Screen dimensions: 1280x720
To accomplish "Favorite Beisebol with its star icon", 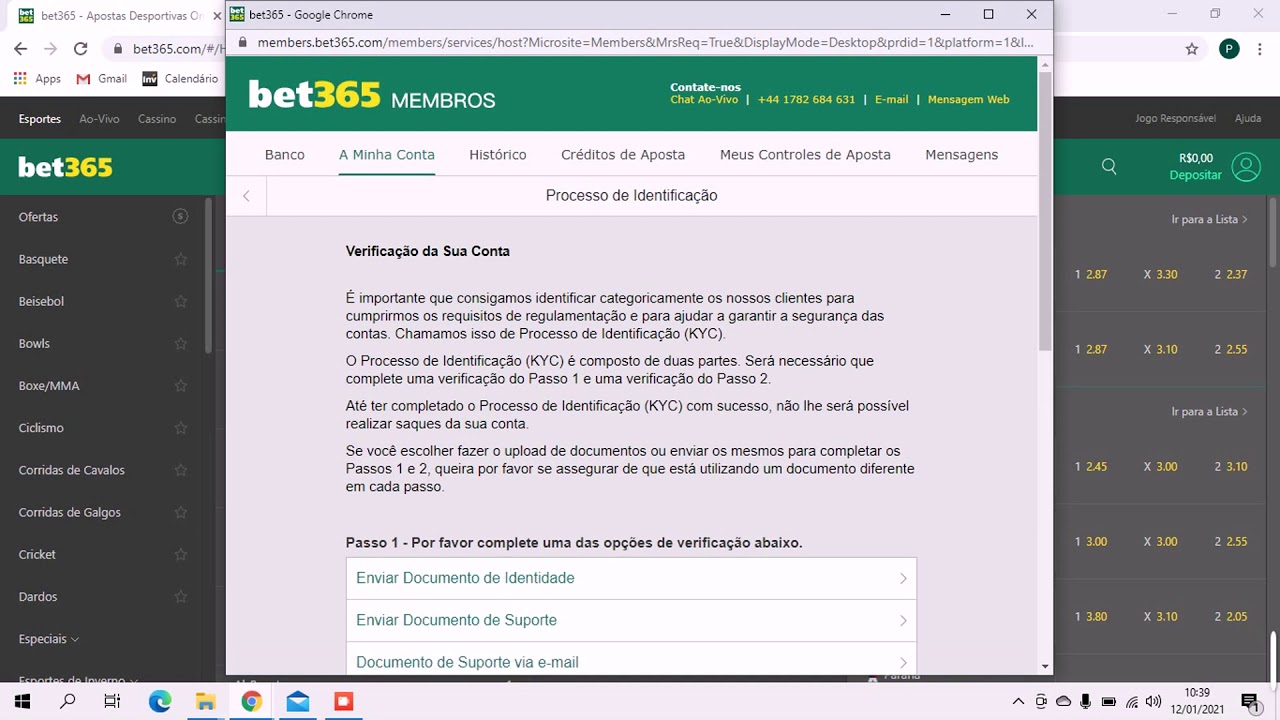I will (180, 301).
